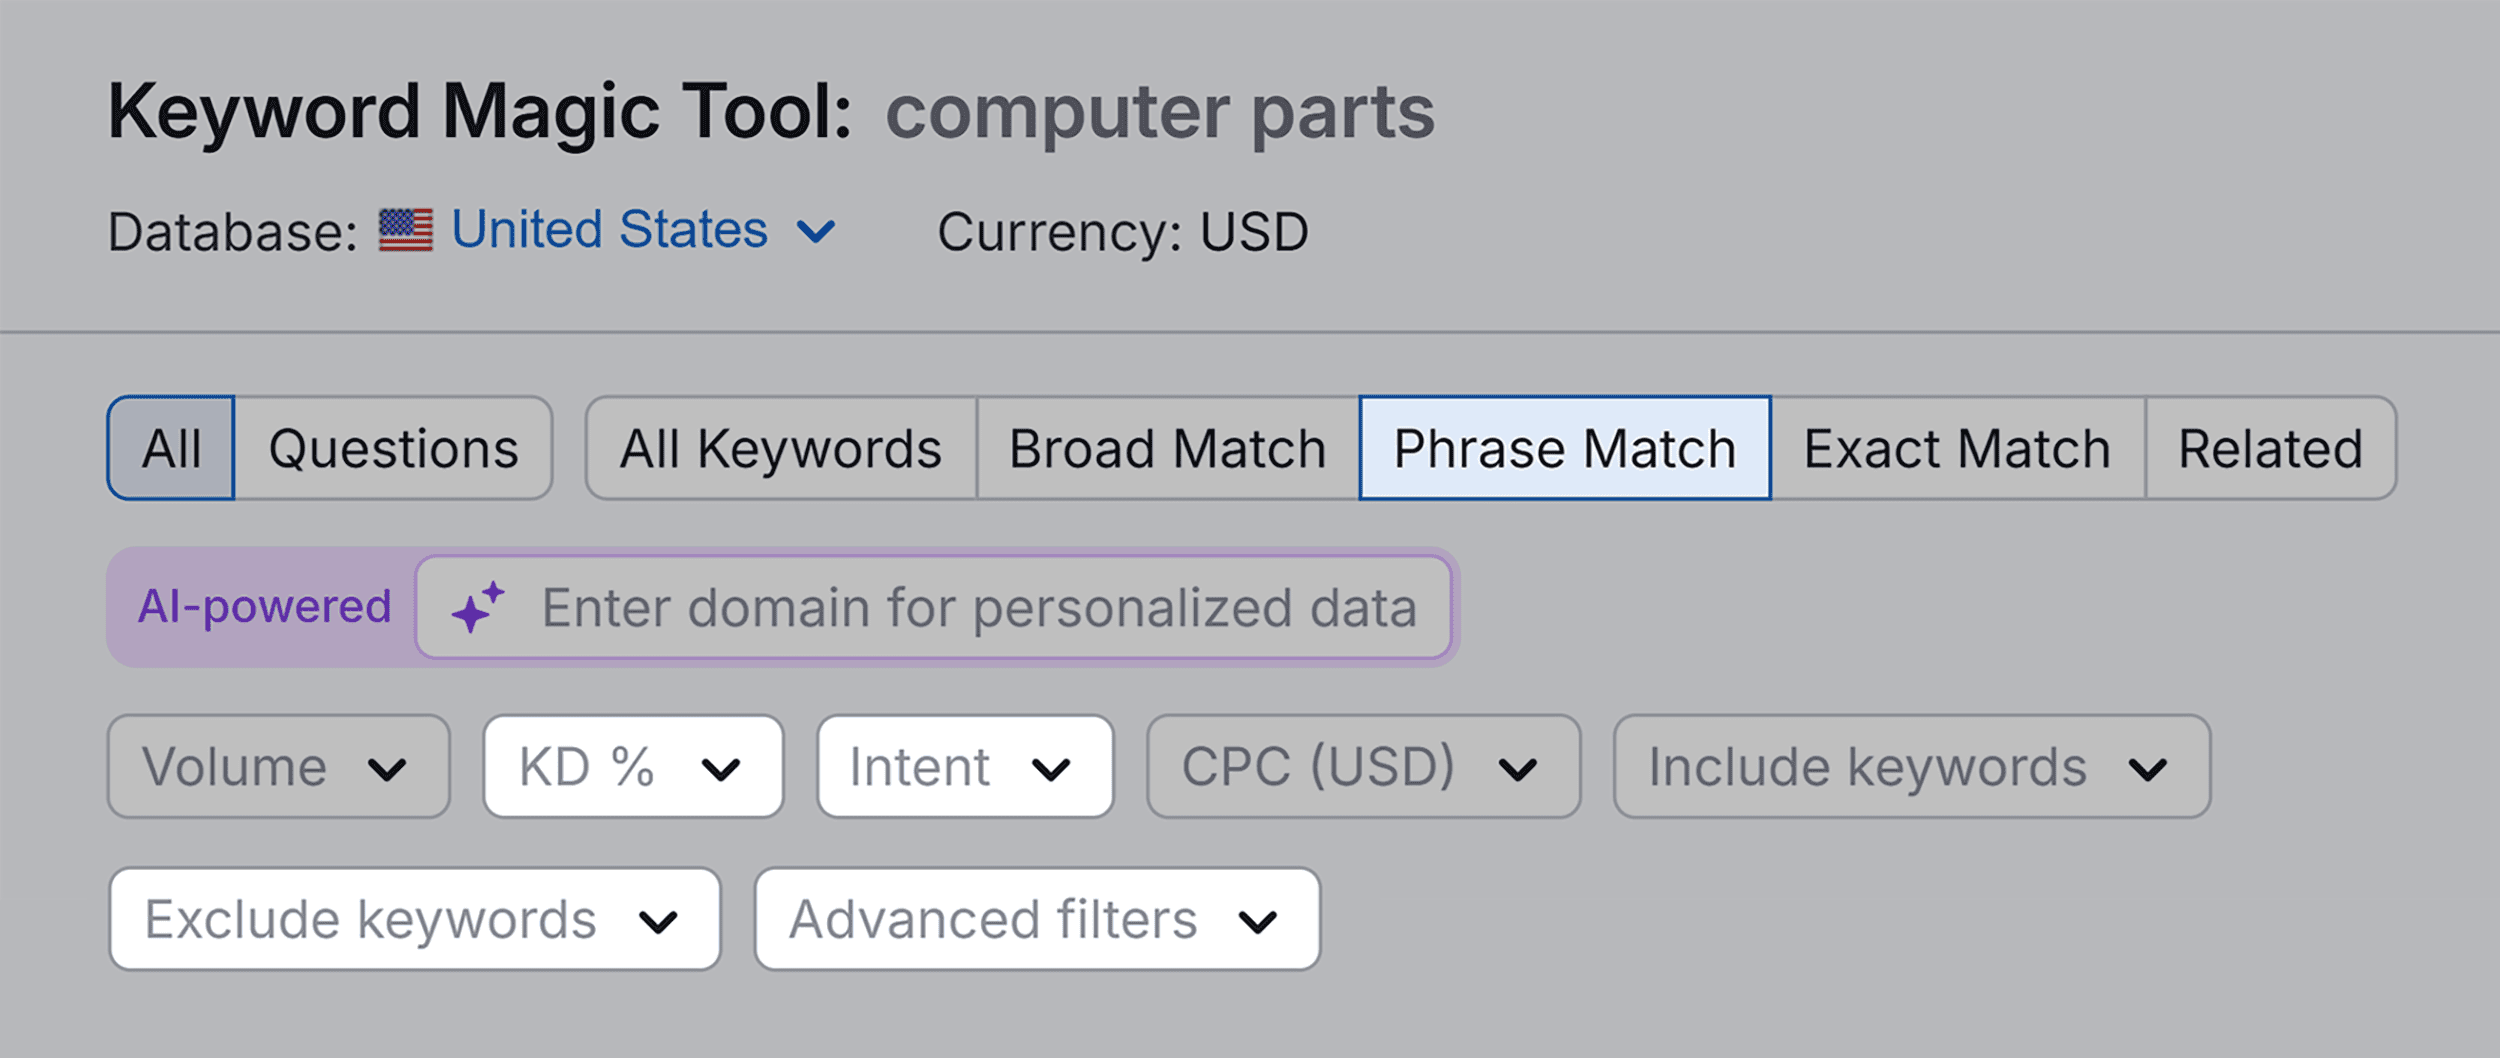Expand the KD % filter dropdown

(632, 767)
